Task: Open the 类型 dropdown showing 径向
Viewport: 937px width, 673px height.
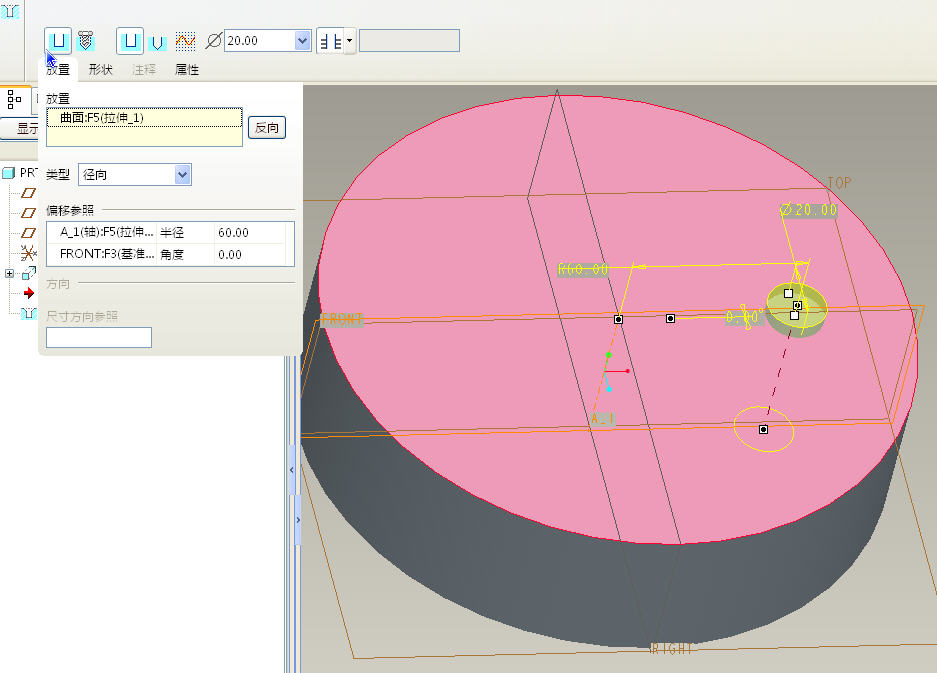Action: point(135,175)
